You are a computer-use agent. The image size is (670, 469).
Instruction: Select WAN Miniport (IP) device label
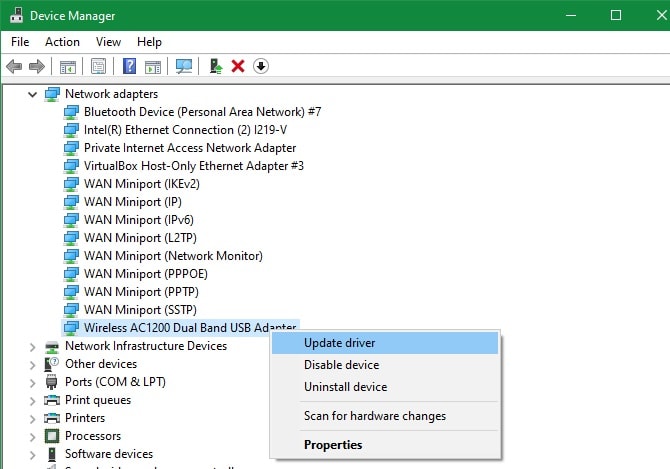[133, 202]
